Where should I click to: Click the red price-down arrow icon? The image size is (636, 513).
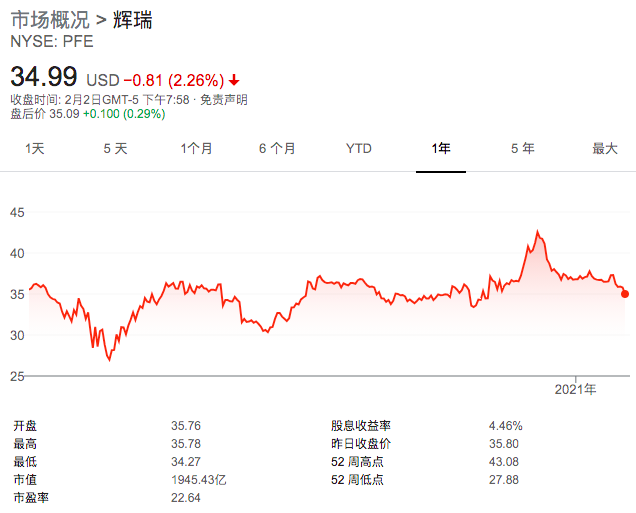click(234, 81)
